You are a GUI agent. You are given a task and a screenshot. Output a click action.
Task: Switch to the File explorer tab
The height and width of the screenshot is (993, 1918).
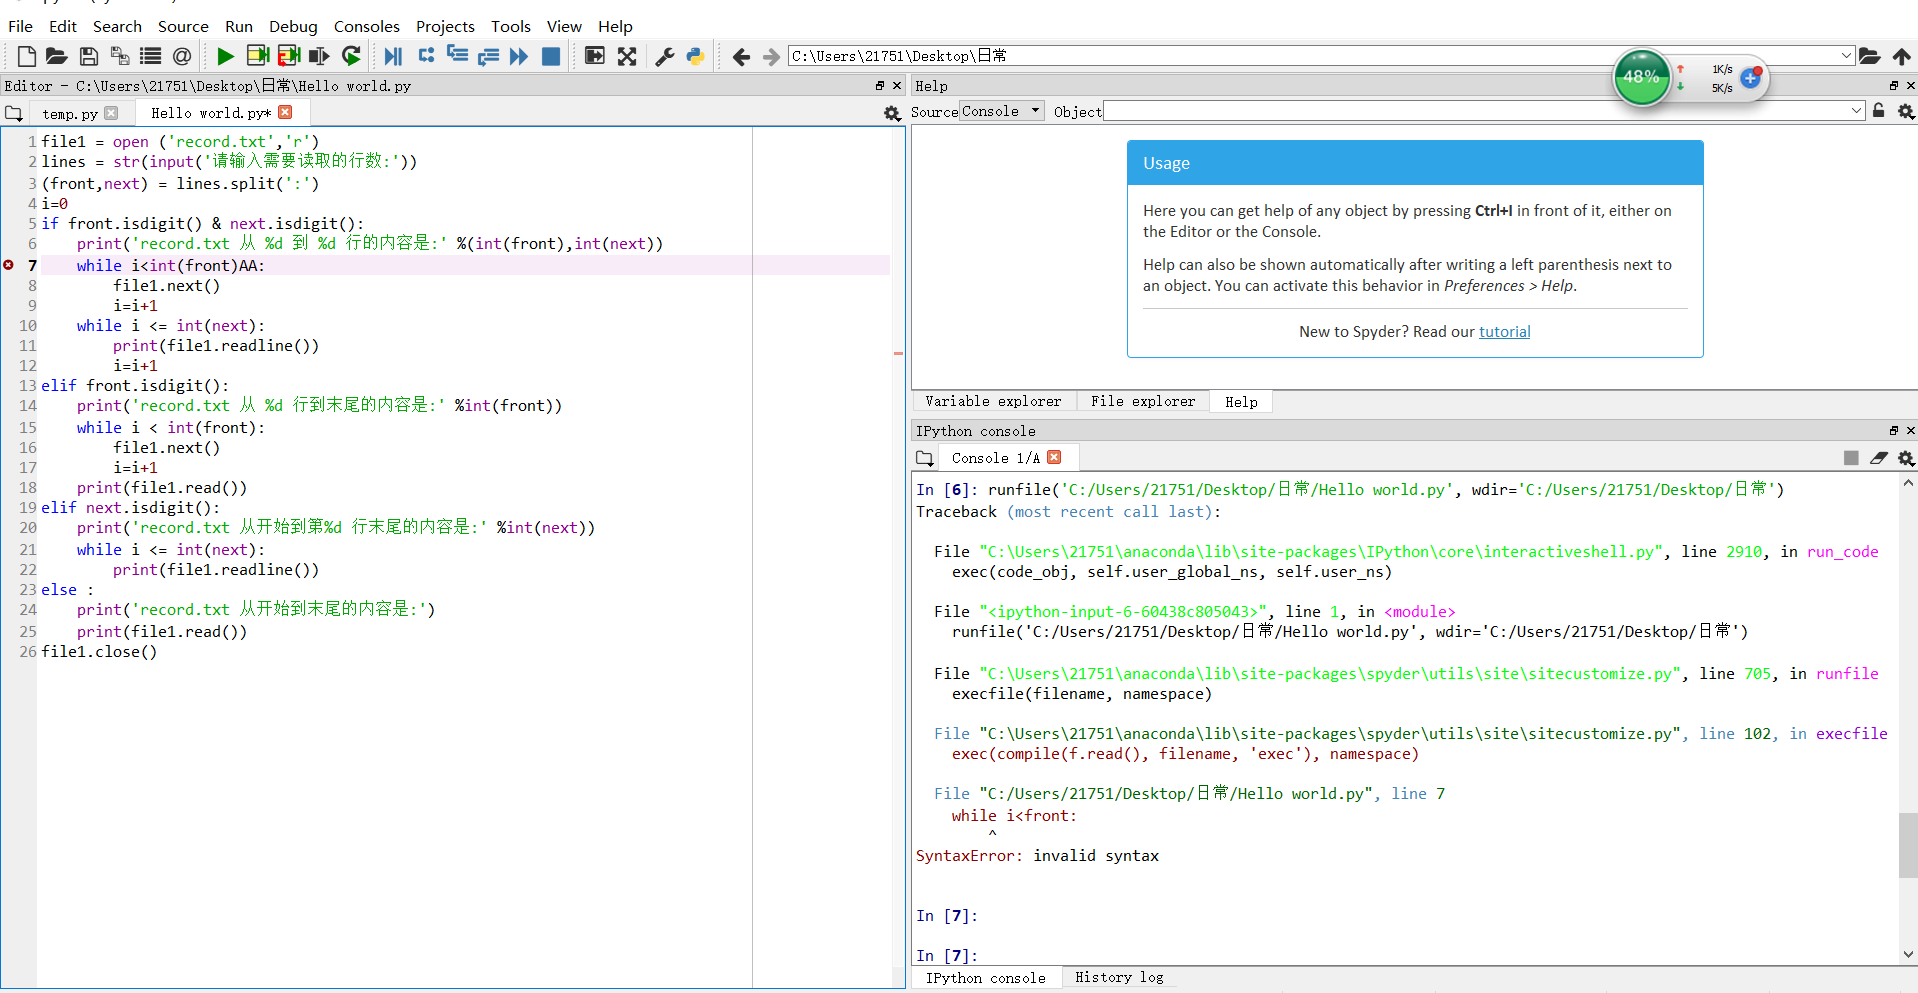[1143, 401]
